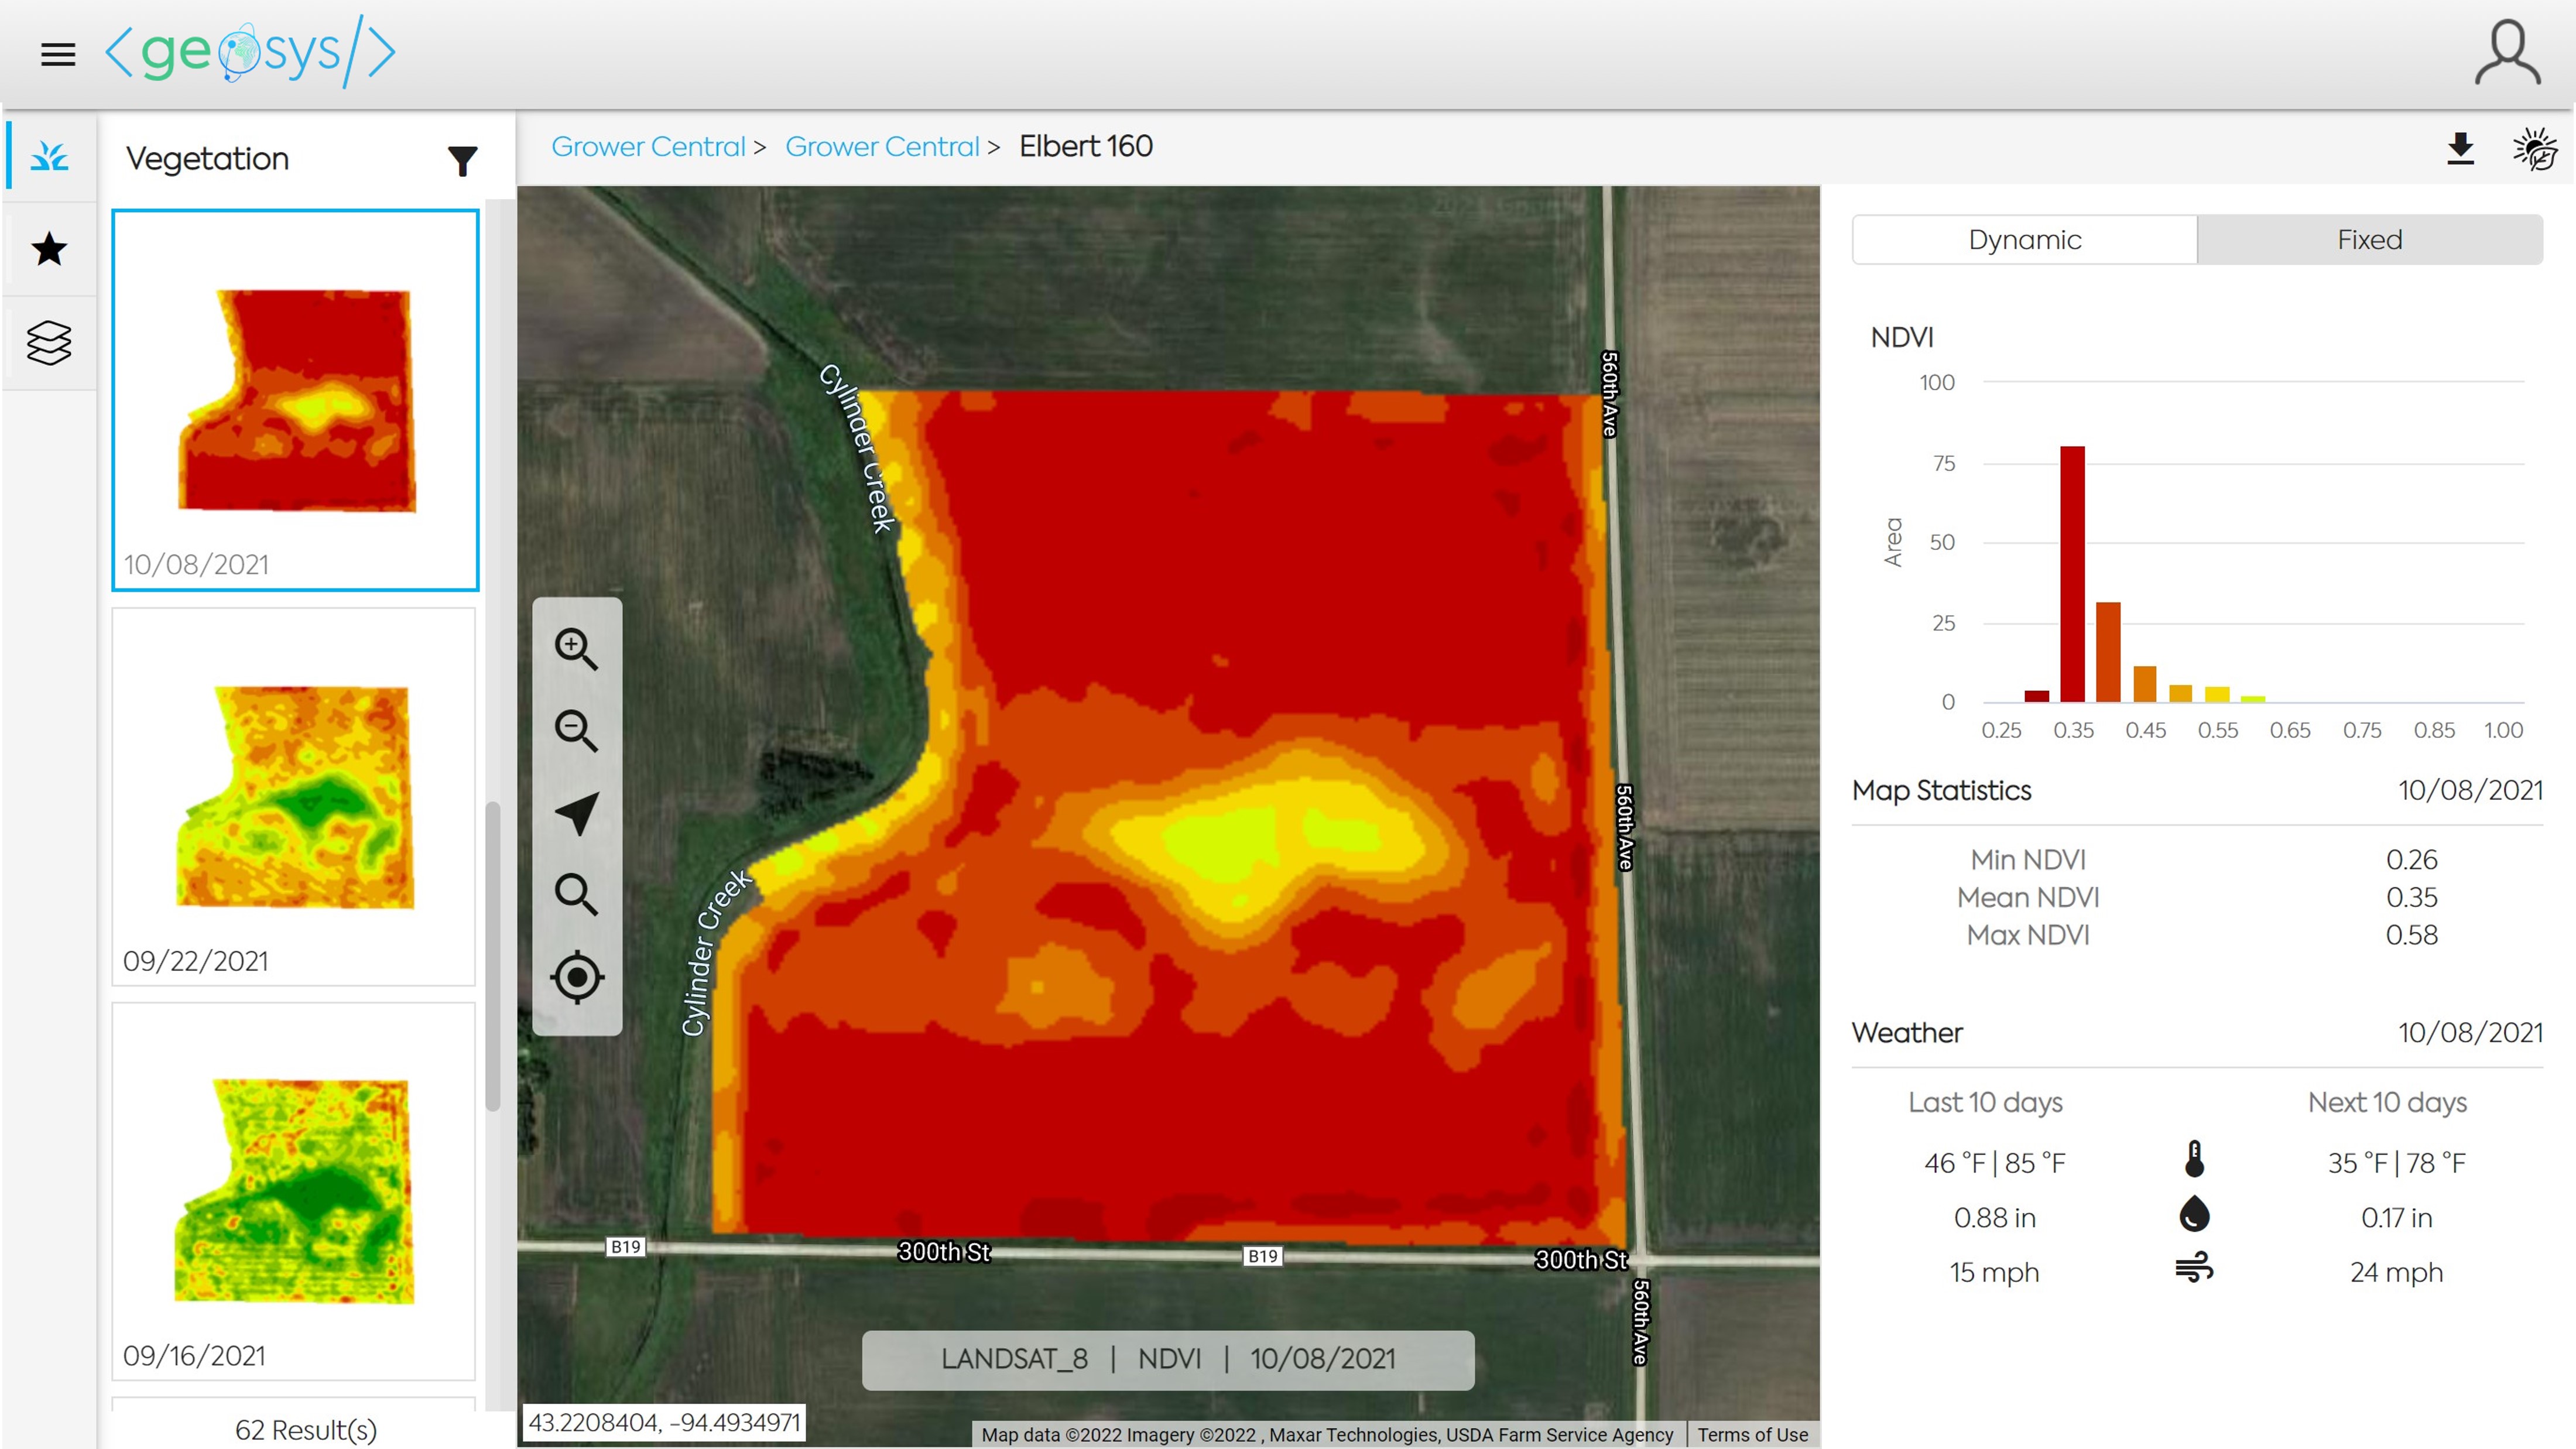The height and width of the screenshot is (1449, 2576).
Task: Open the favorites star panel
Action: pos(49,249)
